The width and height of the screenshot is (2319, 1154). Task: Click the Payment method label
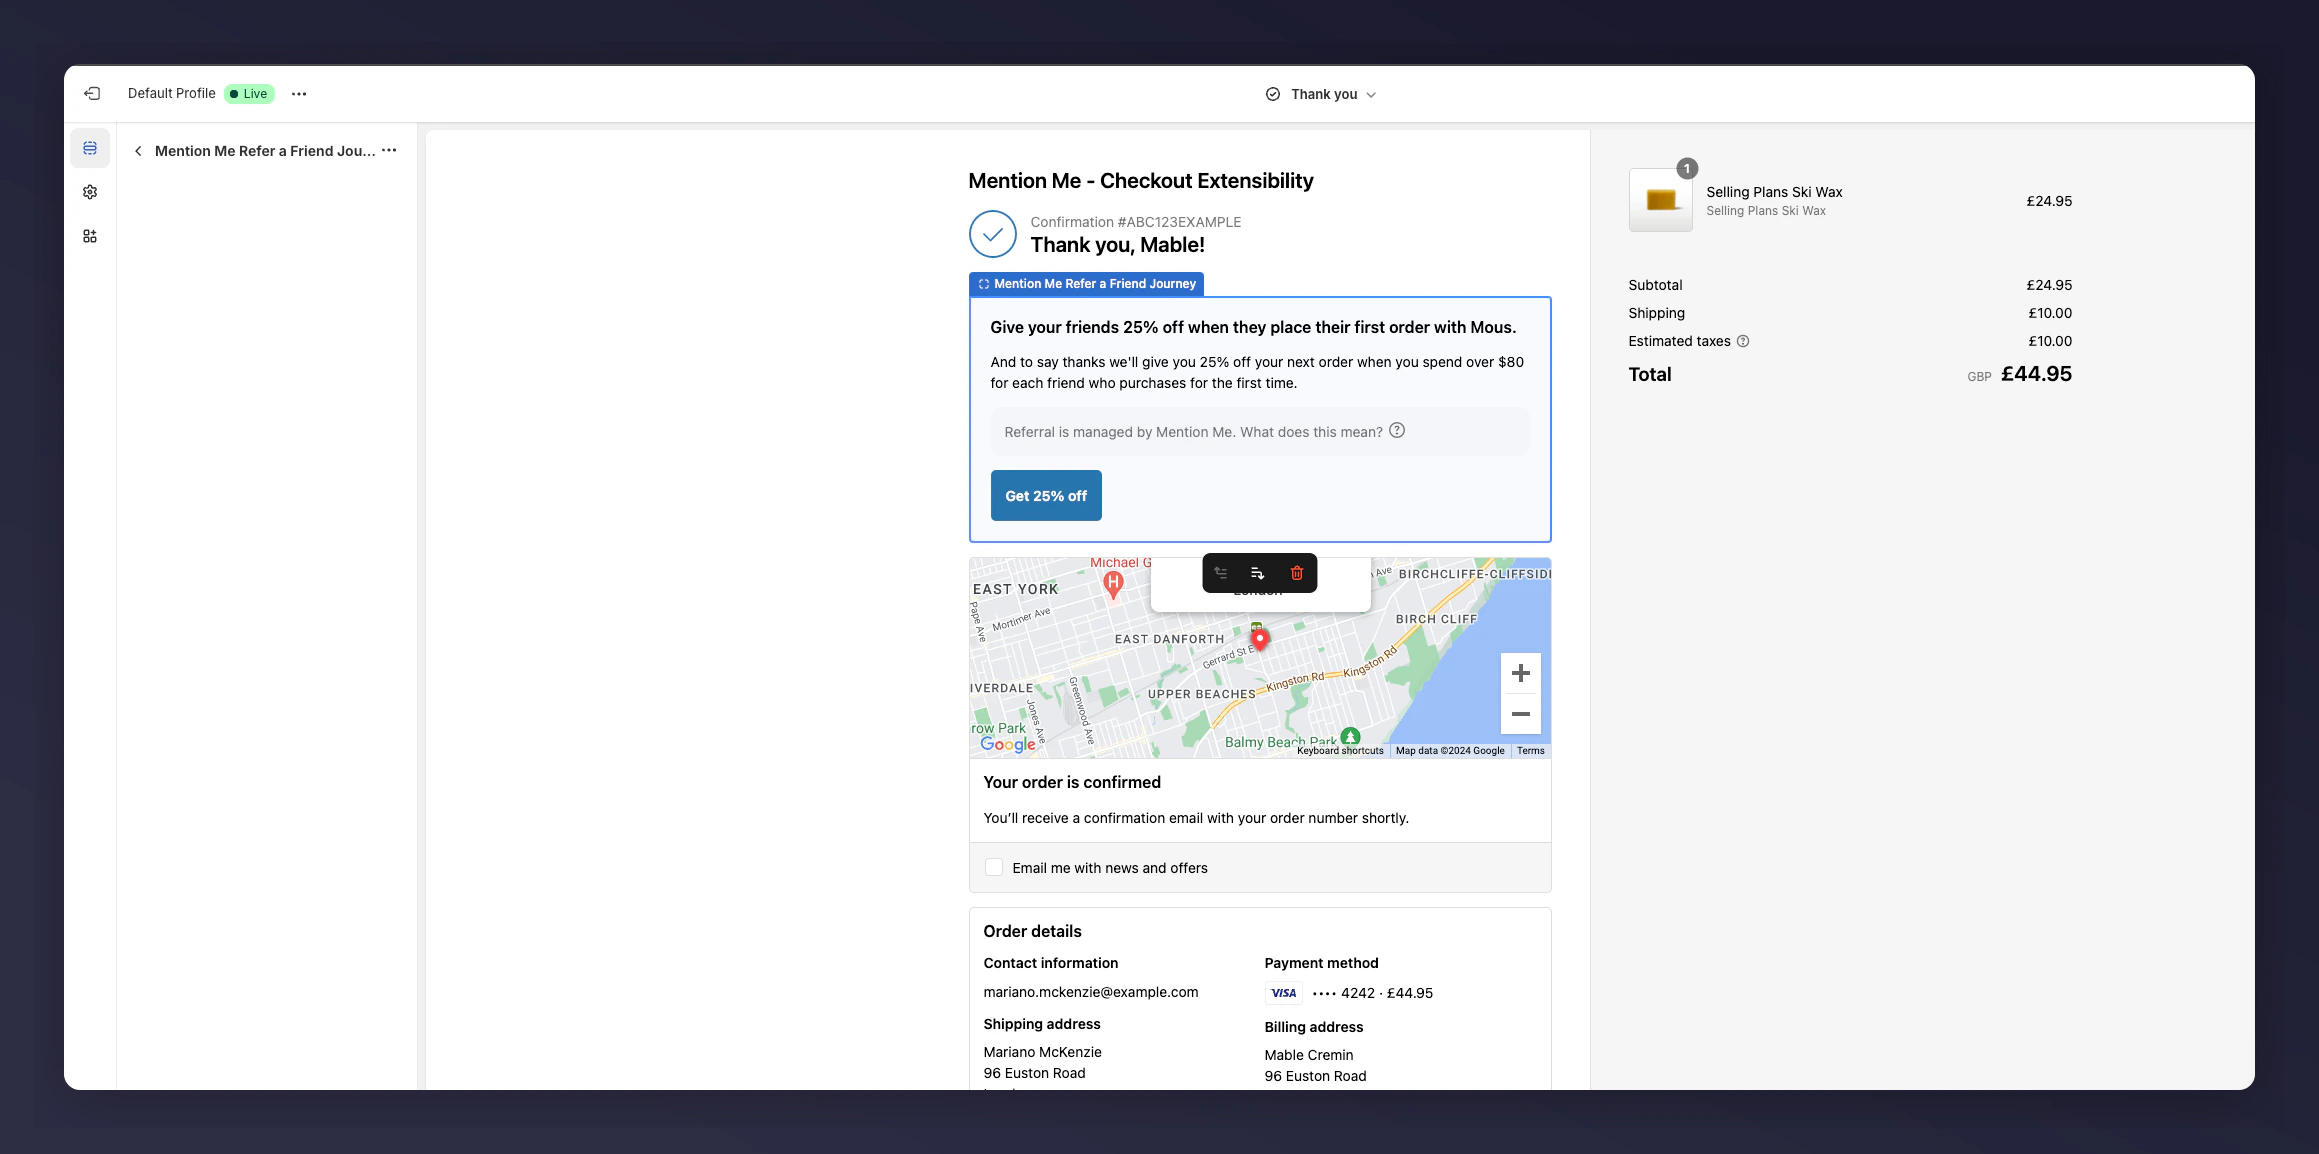click(1321, 963)
